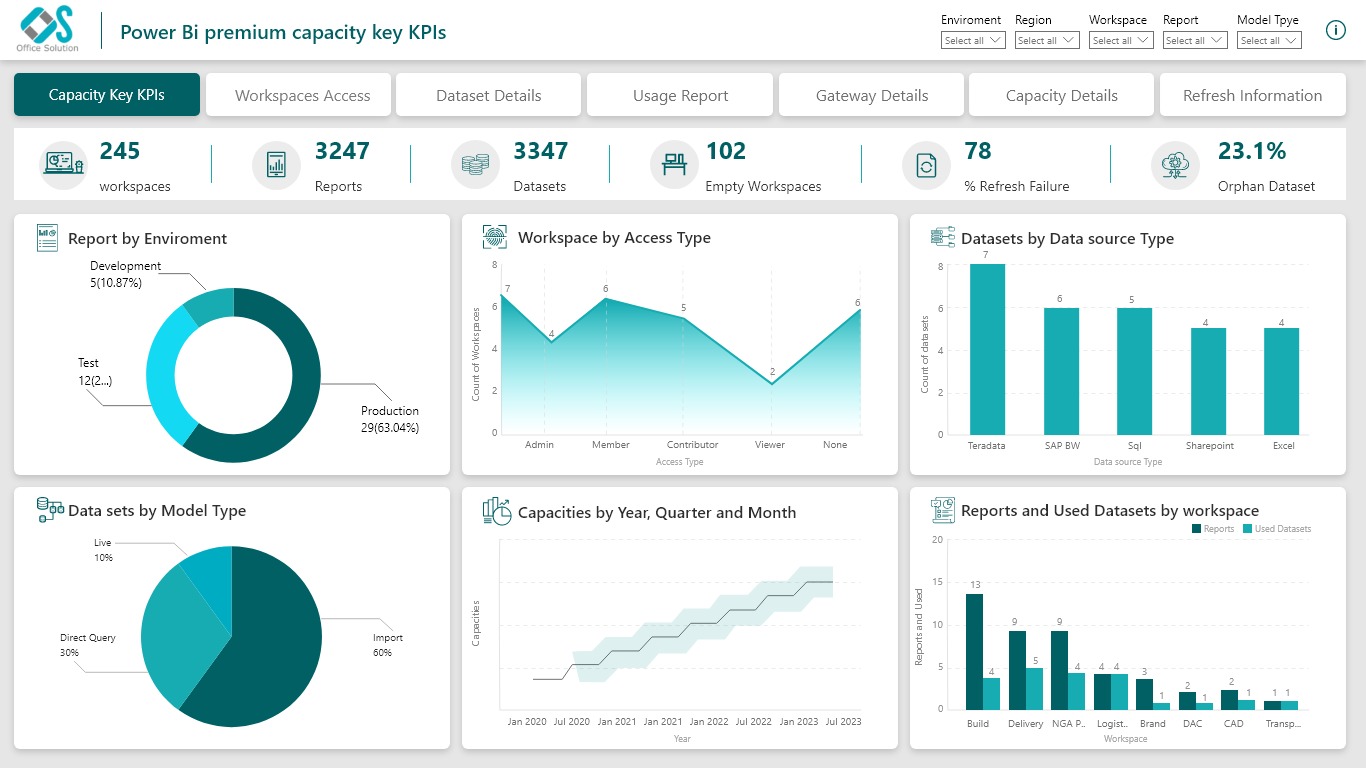The image size is (1366, 768).
Task: Open the Dataset Details tab
Action: click(x=488, y=95)
